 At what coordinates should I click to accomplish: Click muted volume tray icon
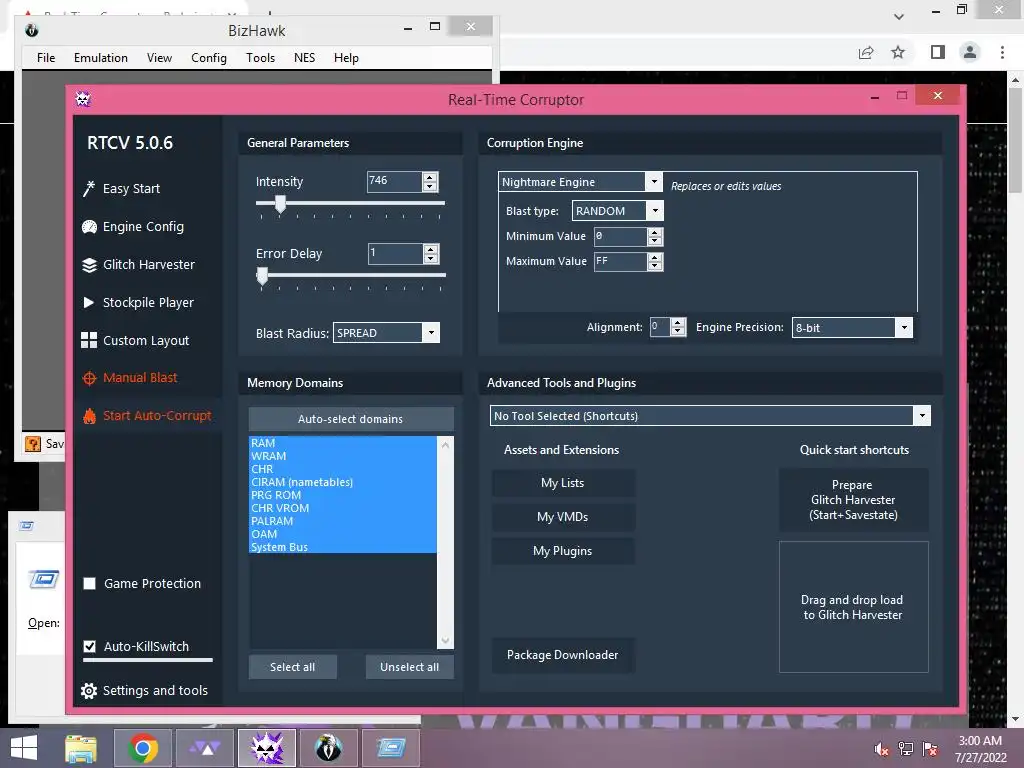882,749
